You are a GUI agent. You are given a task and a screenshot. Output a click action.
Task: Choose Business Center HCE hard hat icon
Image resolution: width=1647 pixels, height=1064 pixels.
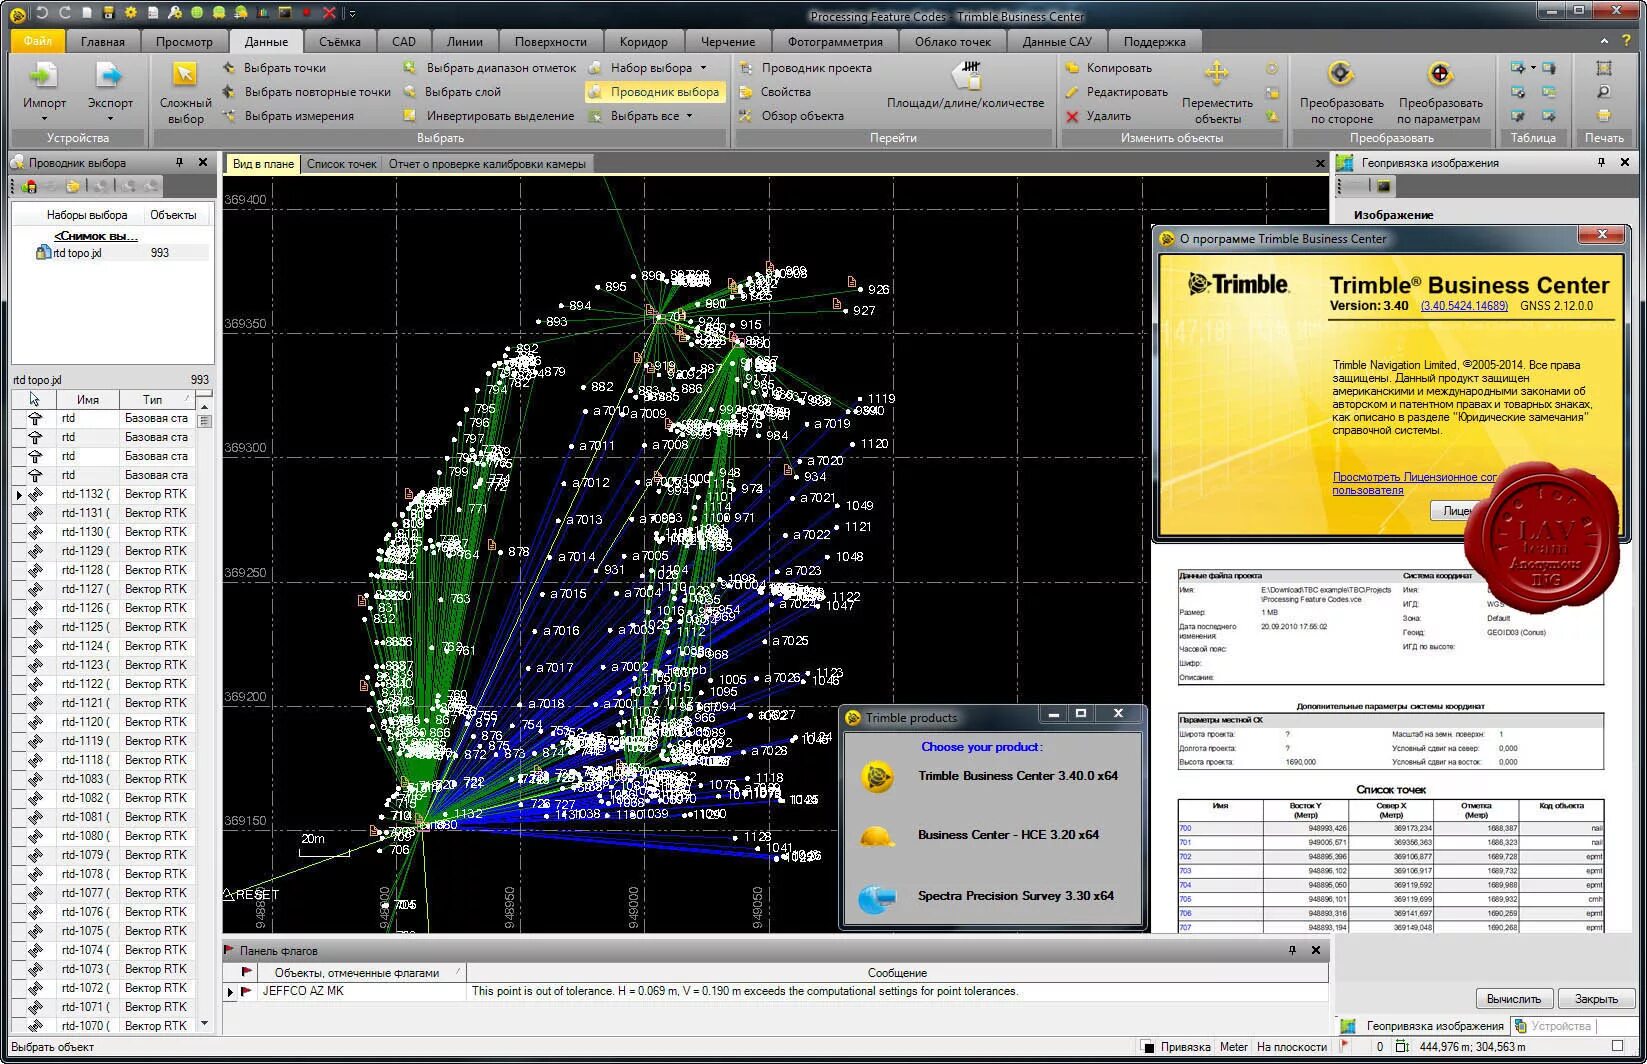[x=877, y=836]
